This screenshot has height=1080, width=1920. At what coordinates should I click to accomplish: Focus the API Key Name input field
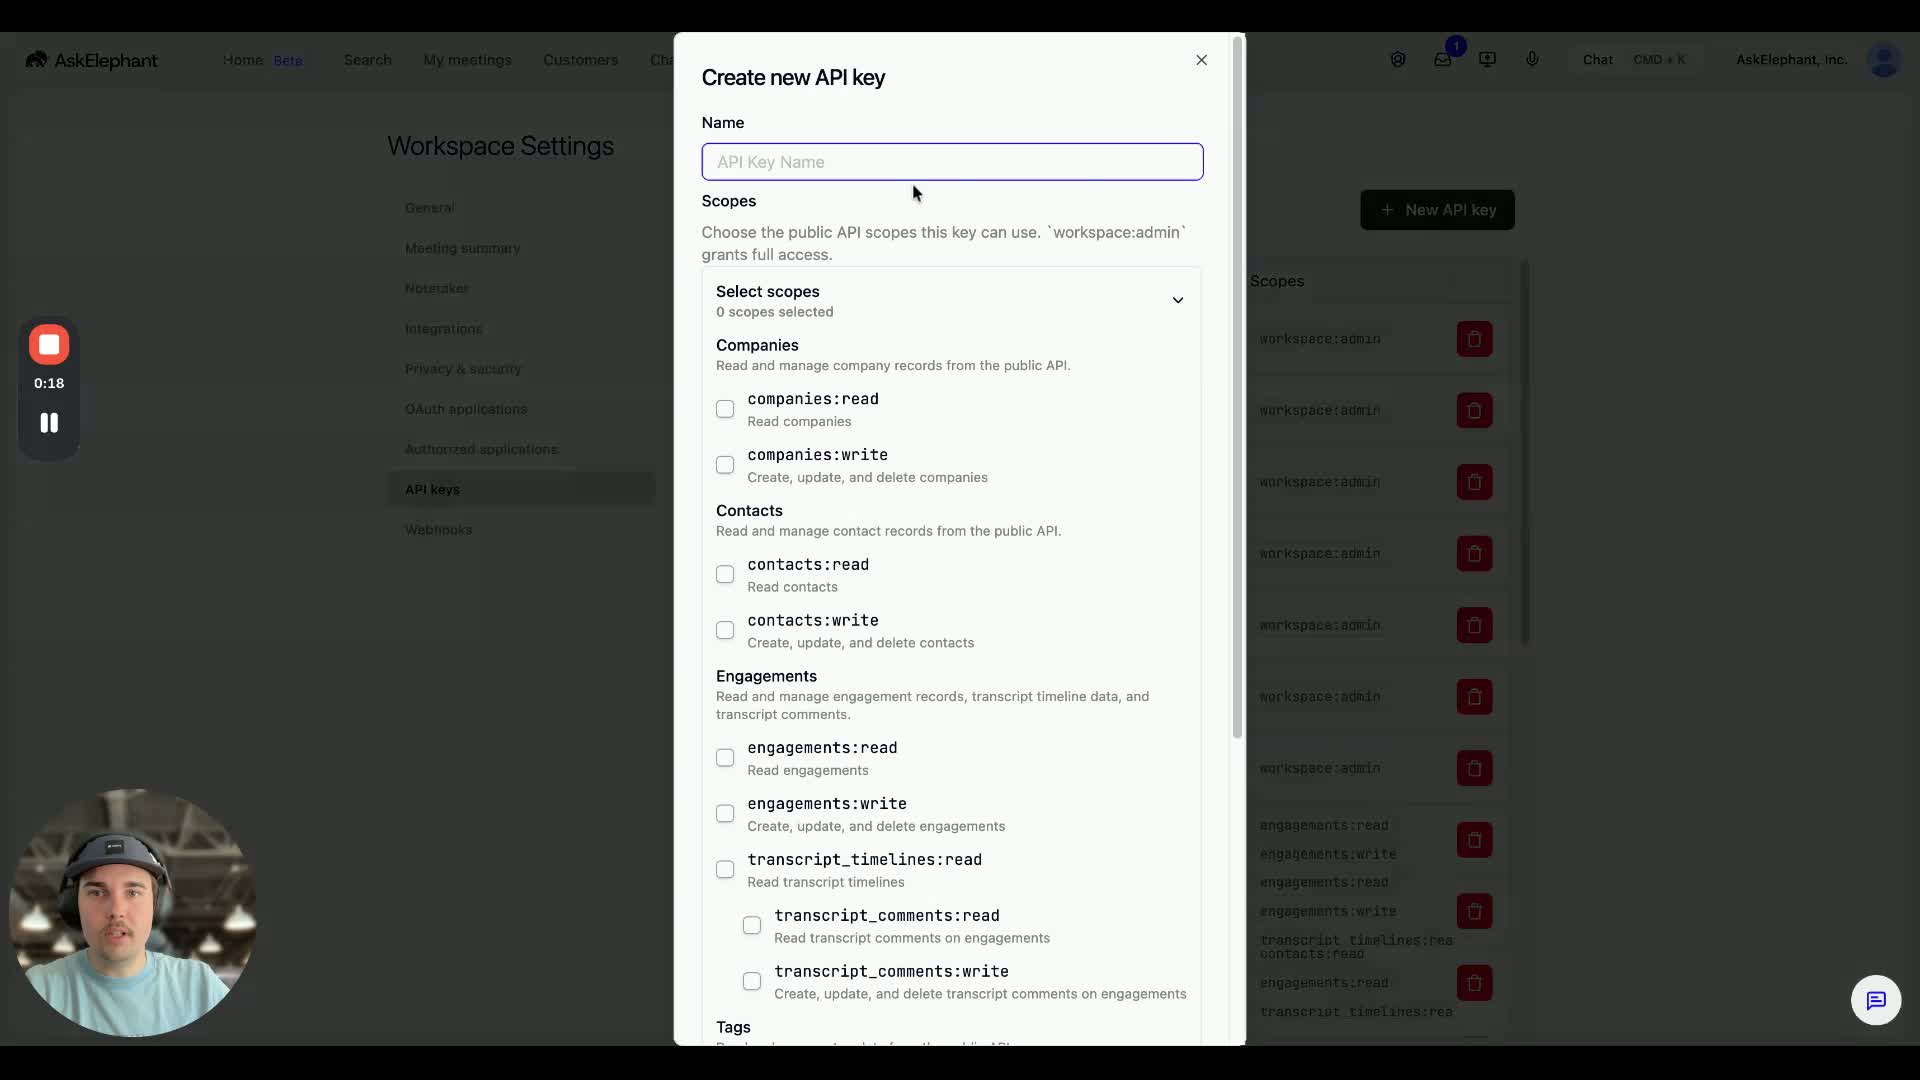pos(952,162)
